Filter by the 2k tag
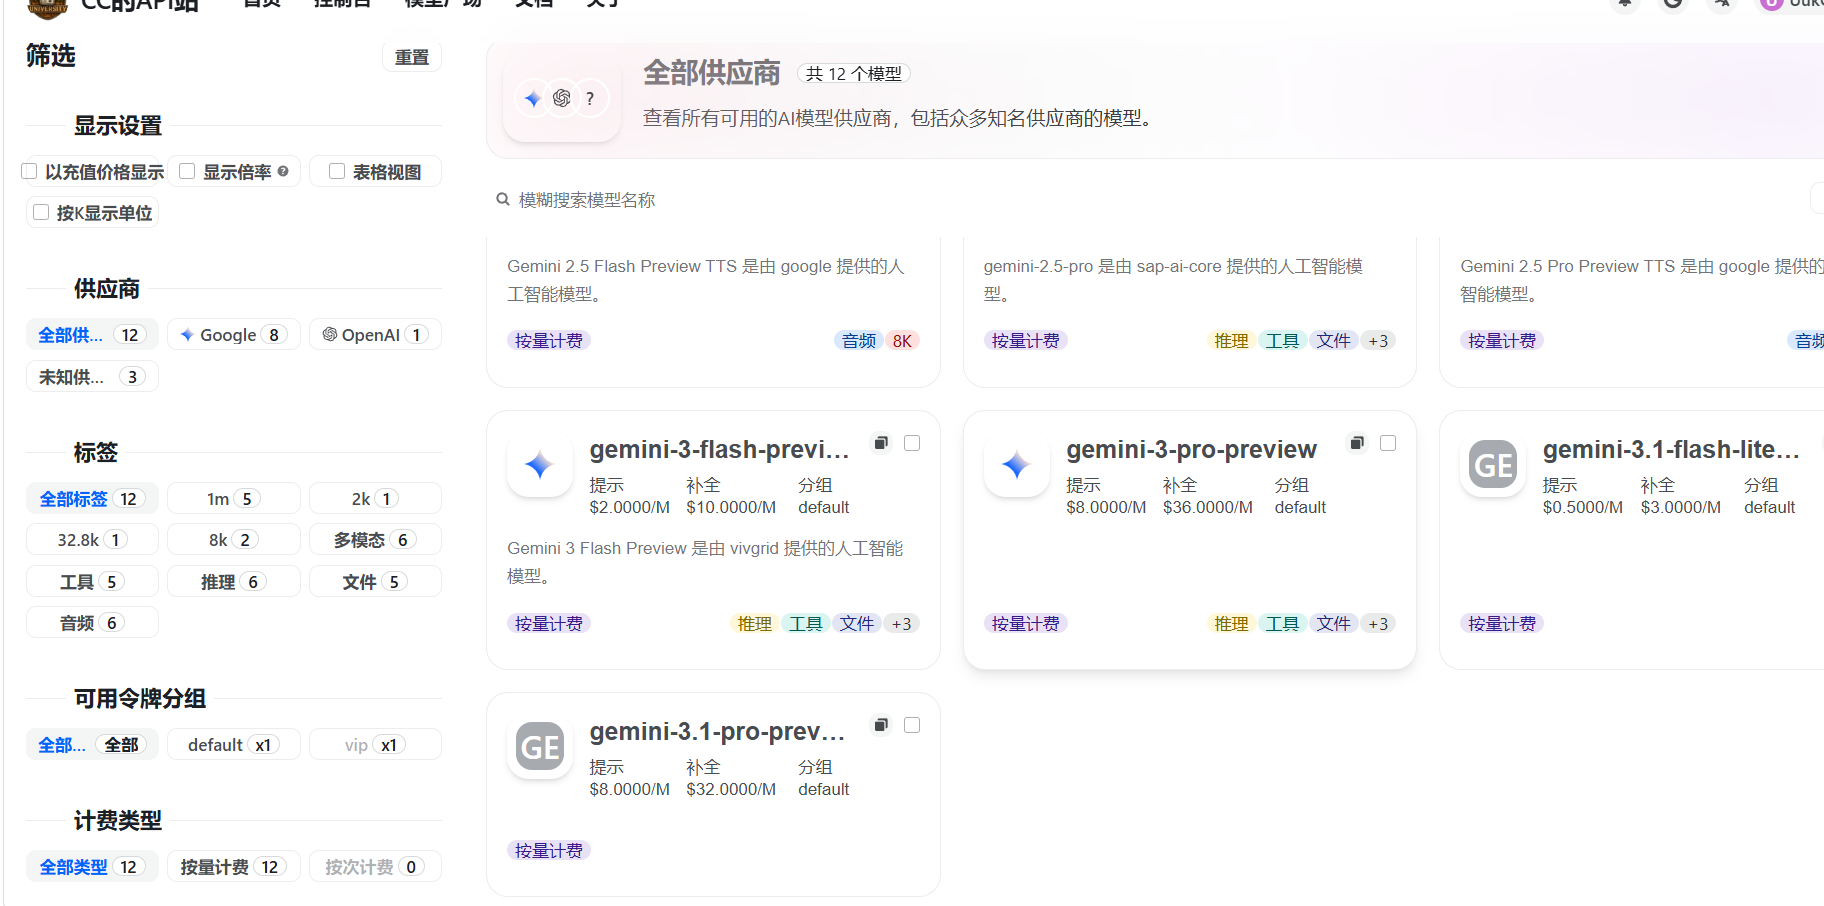 (375, 499)
